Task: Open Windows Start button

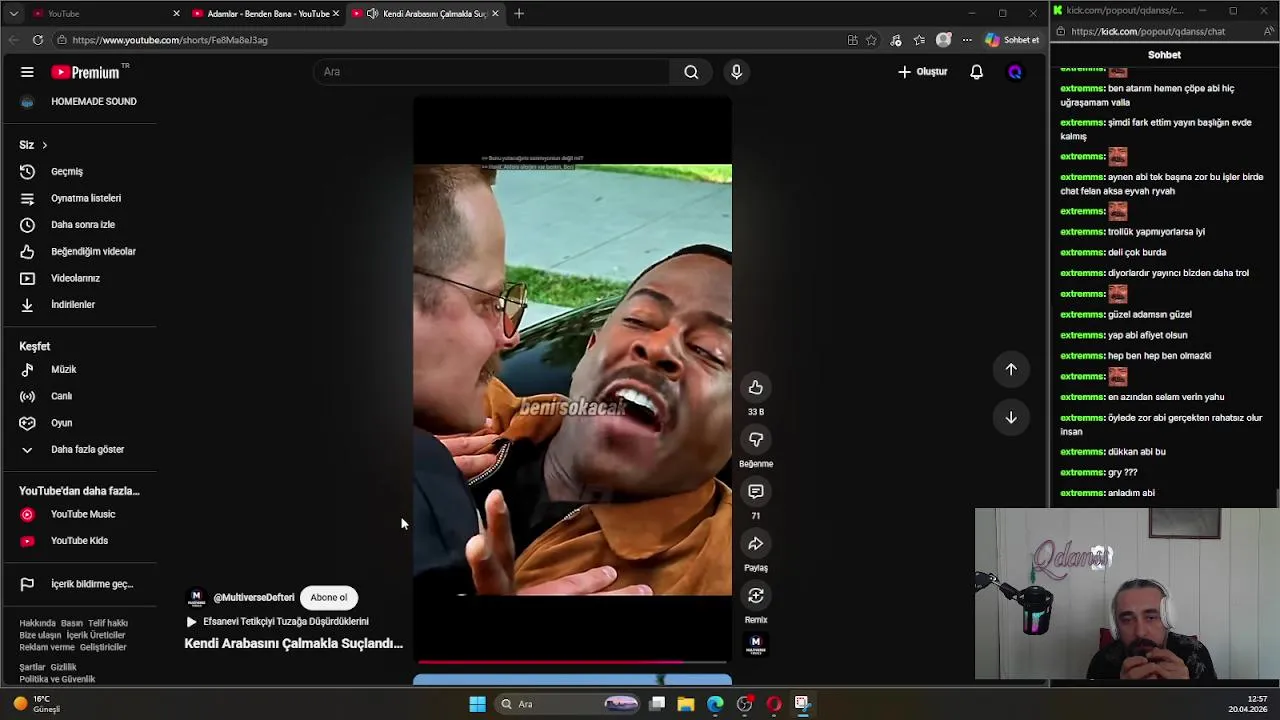Action: [477, 704]
